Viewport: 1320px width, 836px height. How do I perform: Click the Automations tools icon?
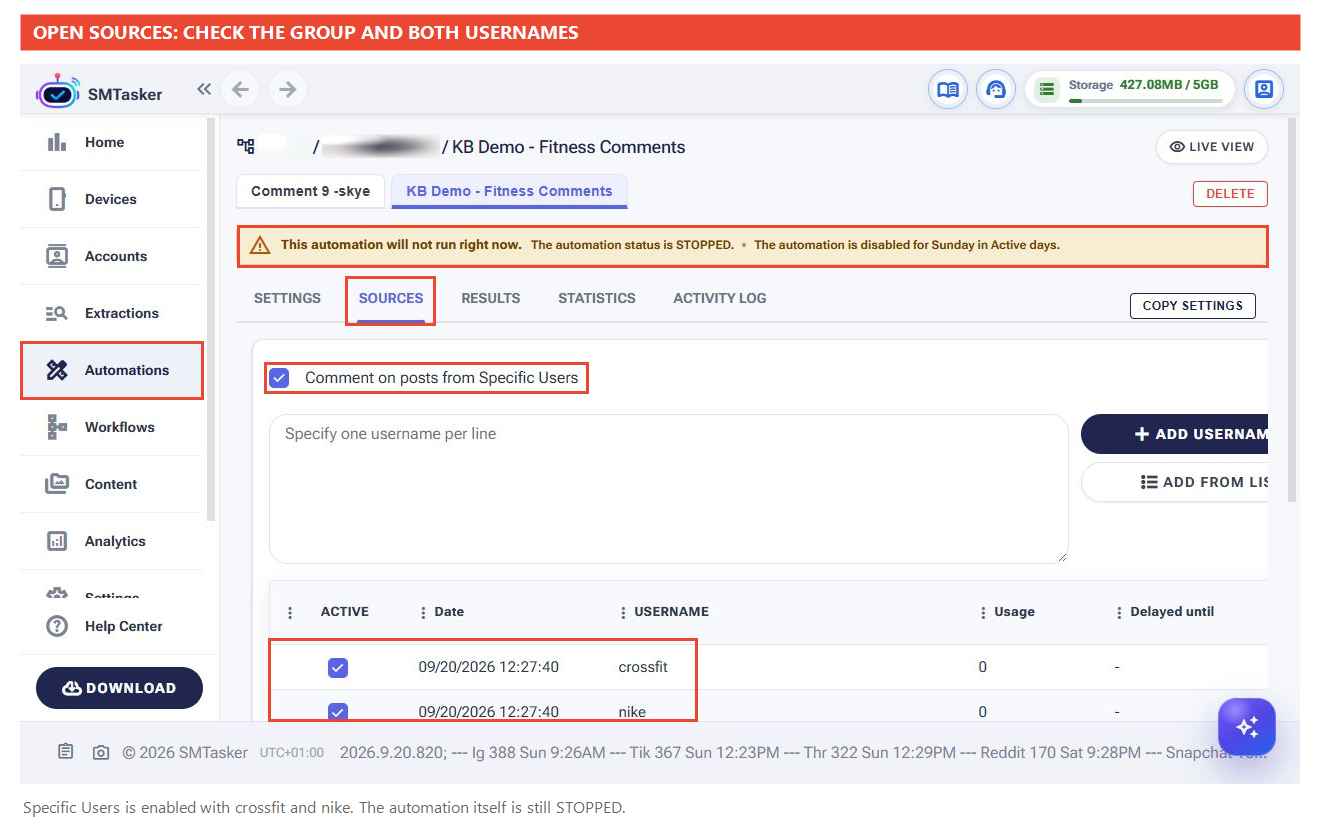(57, 370)
